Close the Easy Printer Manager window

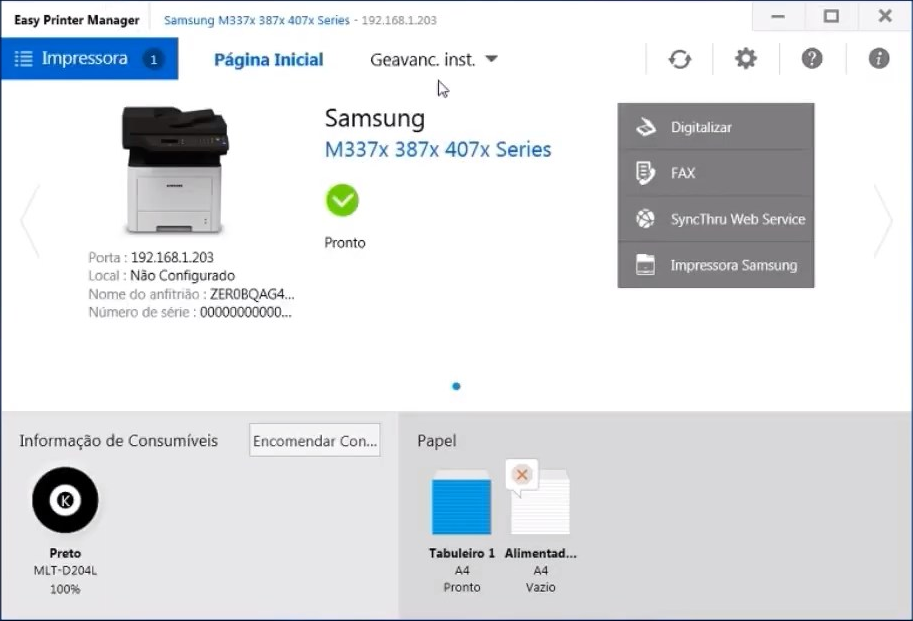[885, 16]
